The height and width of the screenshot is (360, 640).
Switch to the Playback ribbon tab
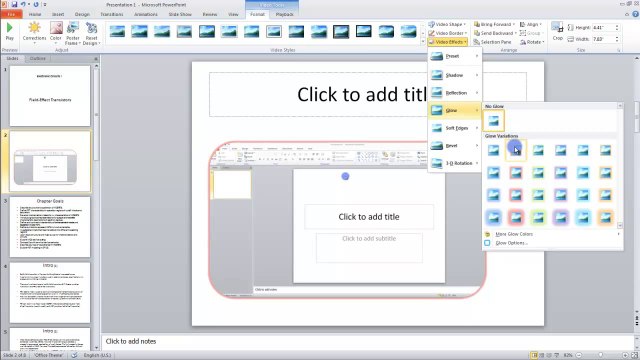(284, 14)
